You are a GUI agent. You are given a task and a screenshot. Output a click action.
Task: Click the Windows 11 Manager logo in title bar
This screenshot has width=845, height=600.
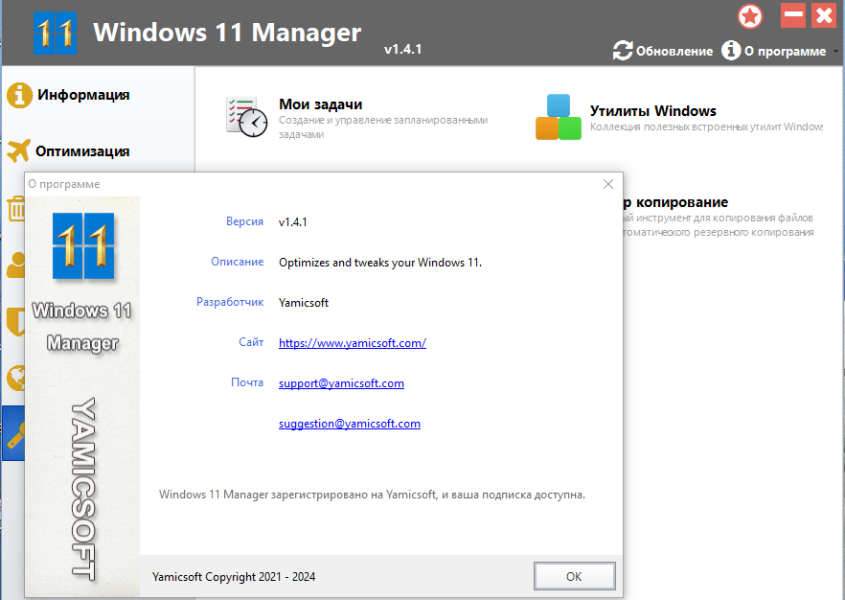pyautogui.click(x=55, y=33)
